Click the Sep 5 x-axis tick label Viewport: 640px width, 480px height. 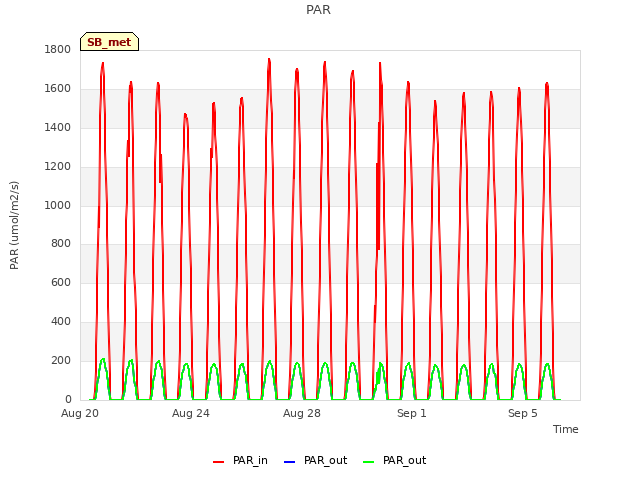point(523,413)
